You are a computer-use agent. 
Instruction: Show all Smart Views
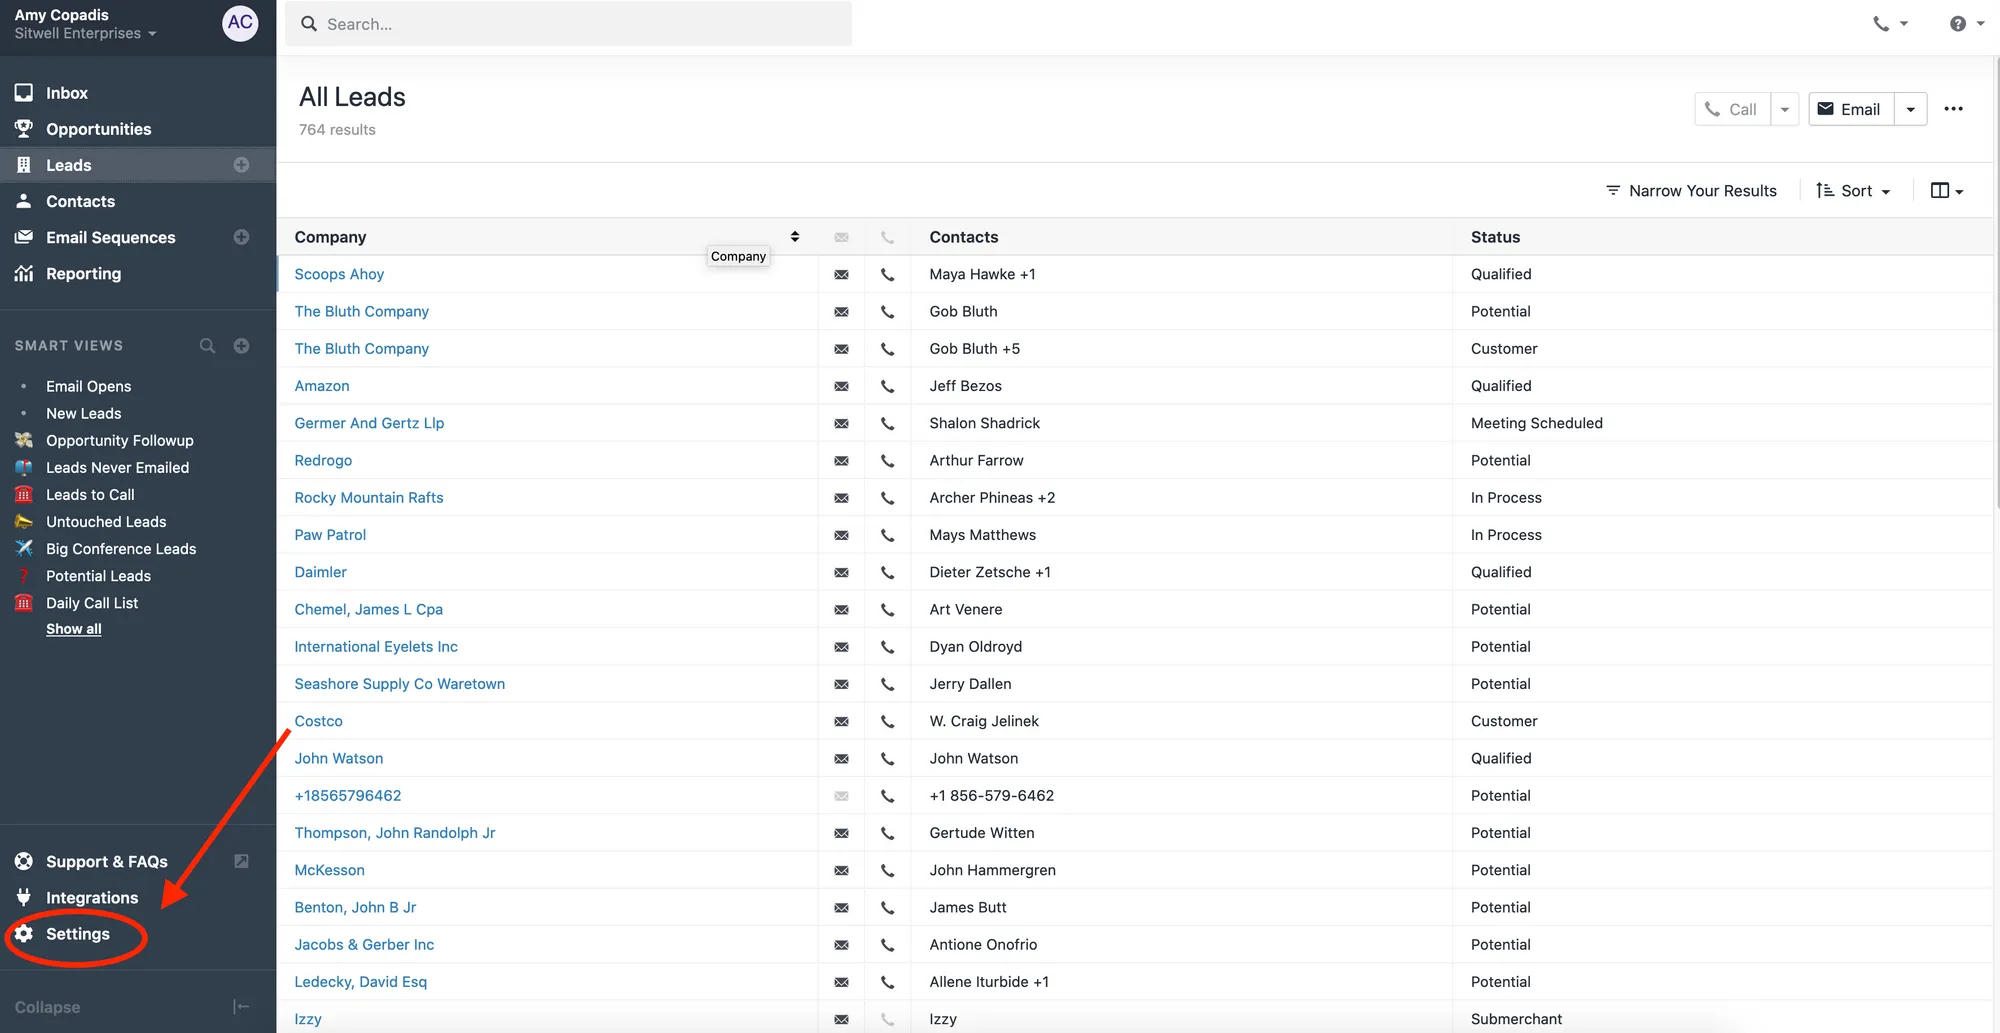(74, 629)
